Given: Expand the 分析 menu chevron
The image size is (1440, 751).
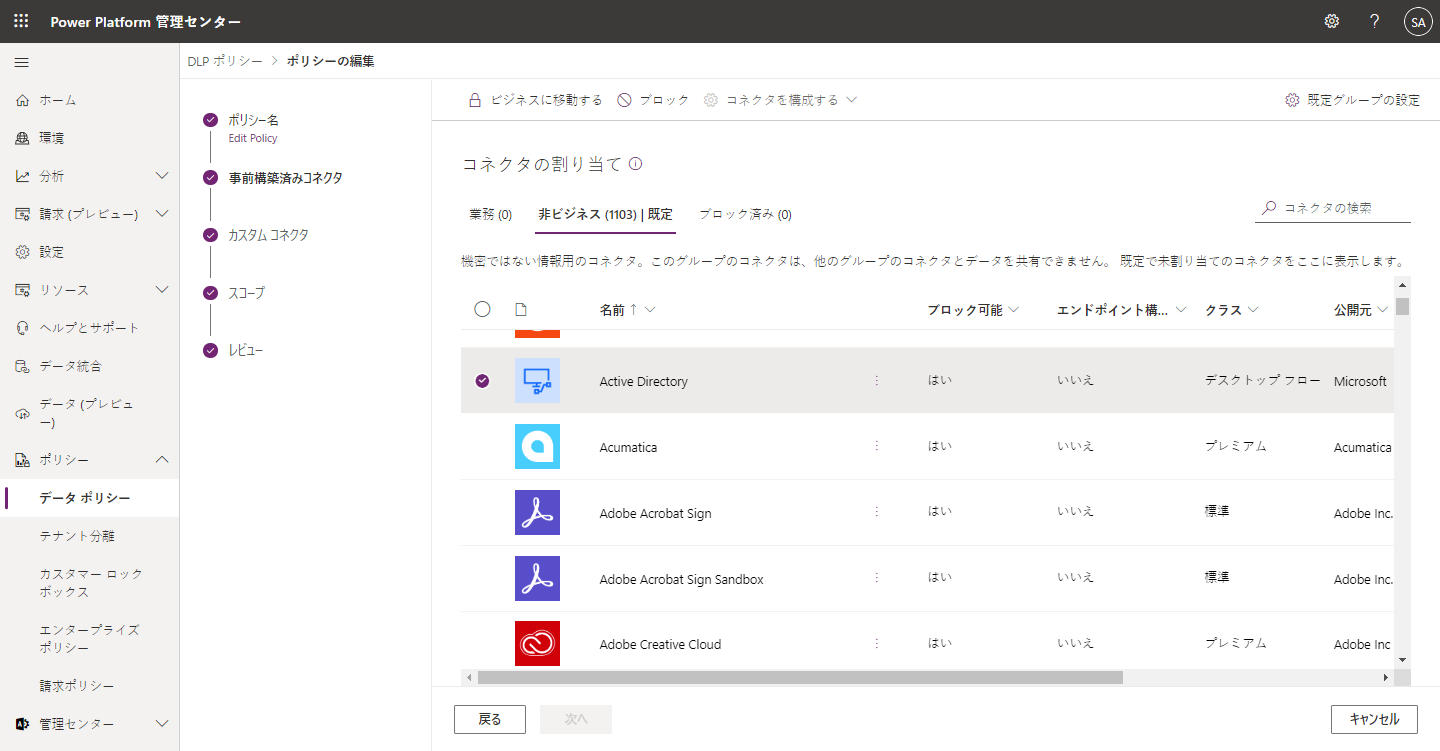Looking at the screenshot, I should [x=163, y=176].
